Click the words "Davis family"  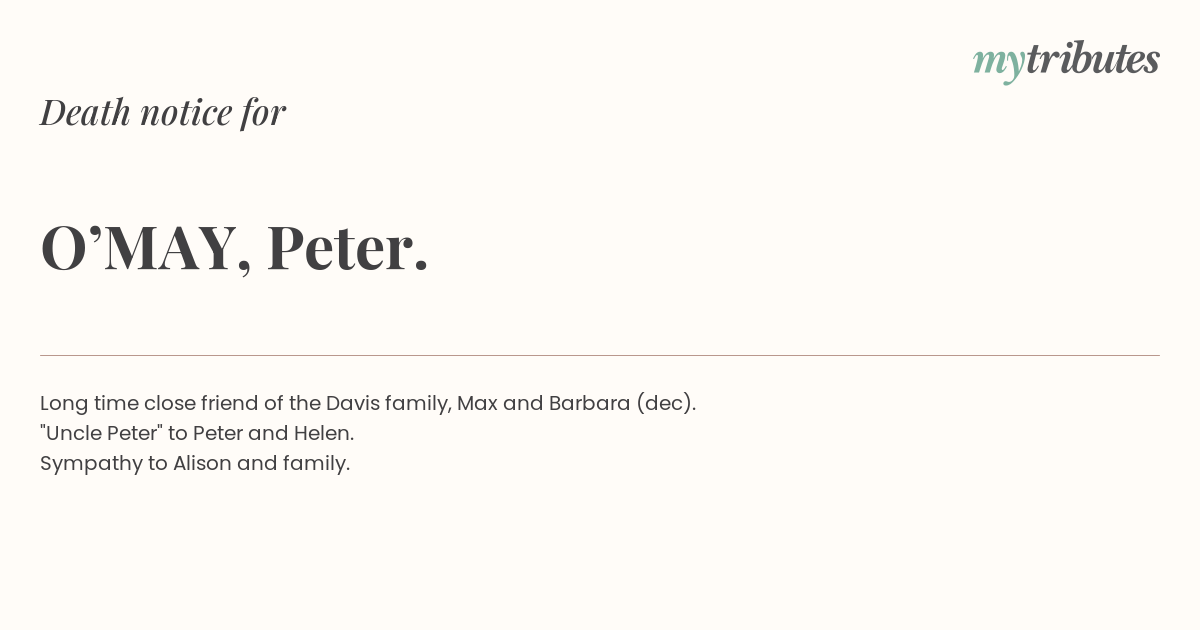(388, 403)
